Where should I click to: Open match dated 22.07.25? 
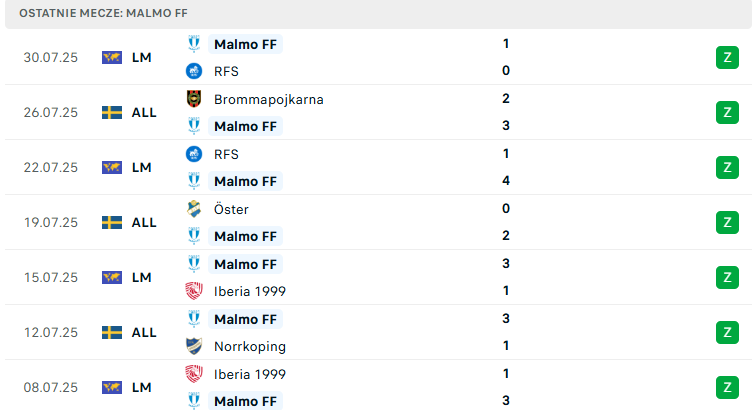[378, 167]
